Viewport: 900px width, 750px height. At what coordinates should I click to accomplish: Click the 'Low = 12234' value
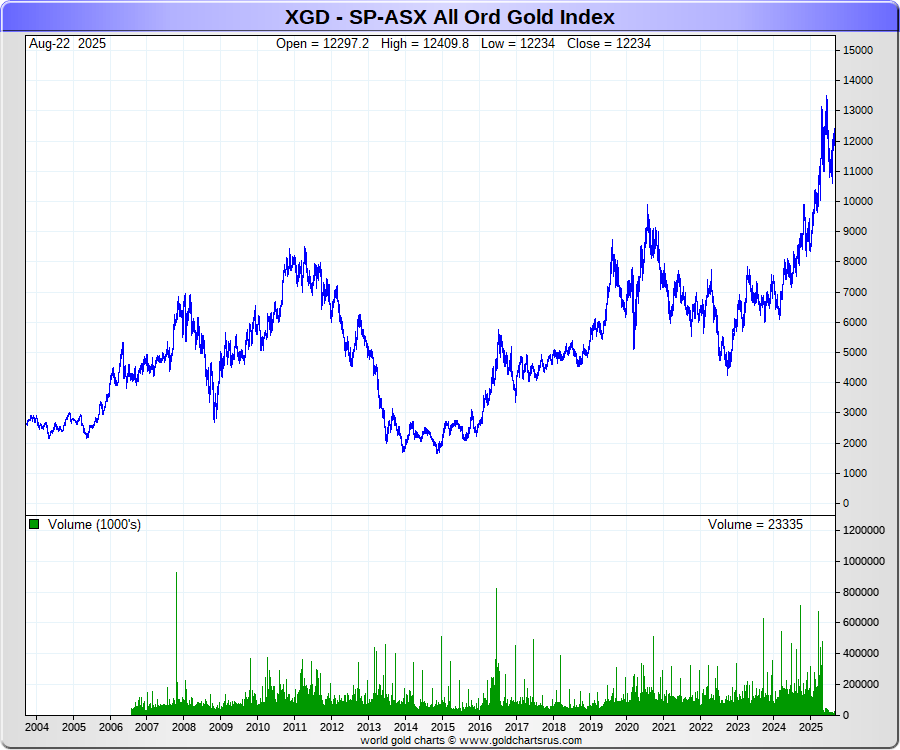(x=518, y=44)
